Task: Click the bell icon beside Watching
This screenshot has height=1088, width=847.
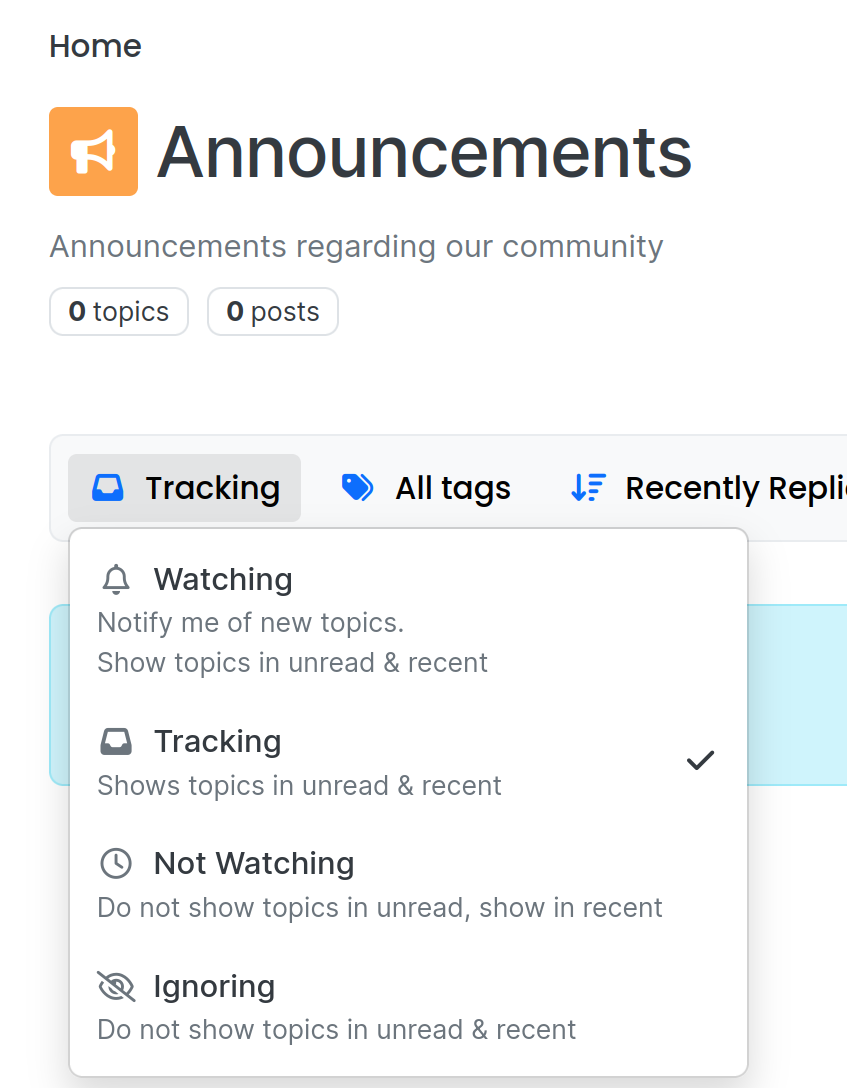Action: [x=116, y=579]
